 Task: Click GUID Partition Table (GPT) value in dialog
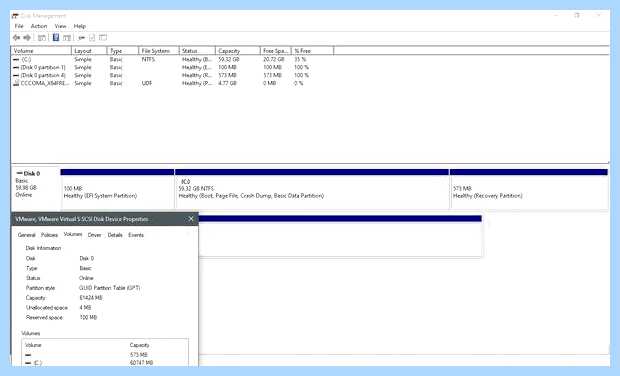click(x=110, y=288)
